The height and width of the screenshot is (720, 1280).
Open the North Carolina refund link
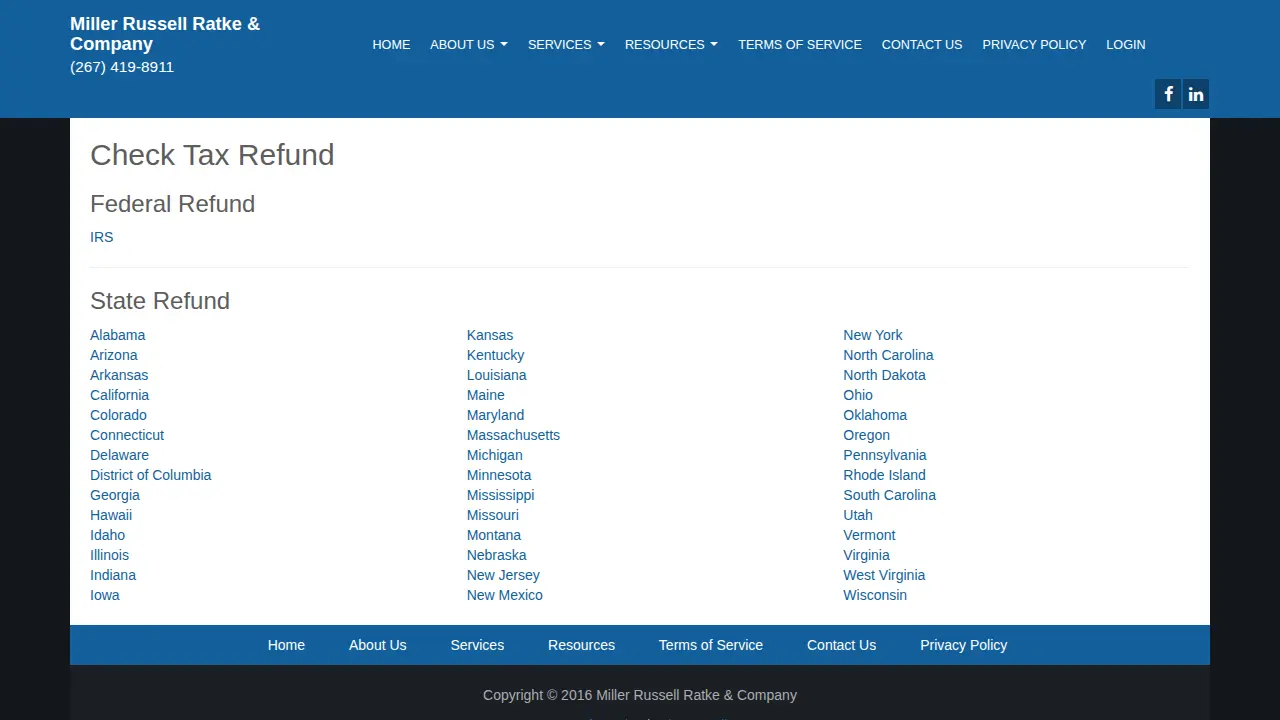(889, 355)
